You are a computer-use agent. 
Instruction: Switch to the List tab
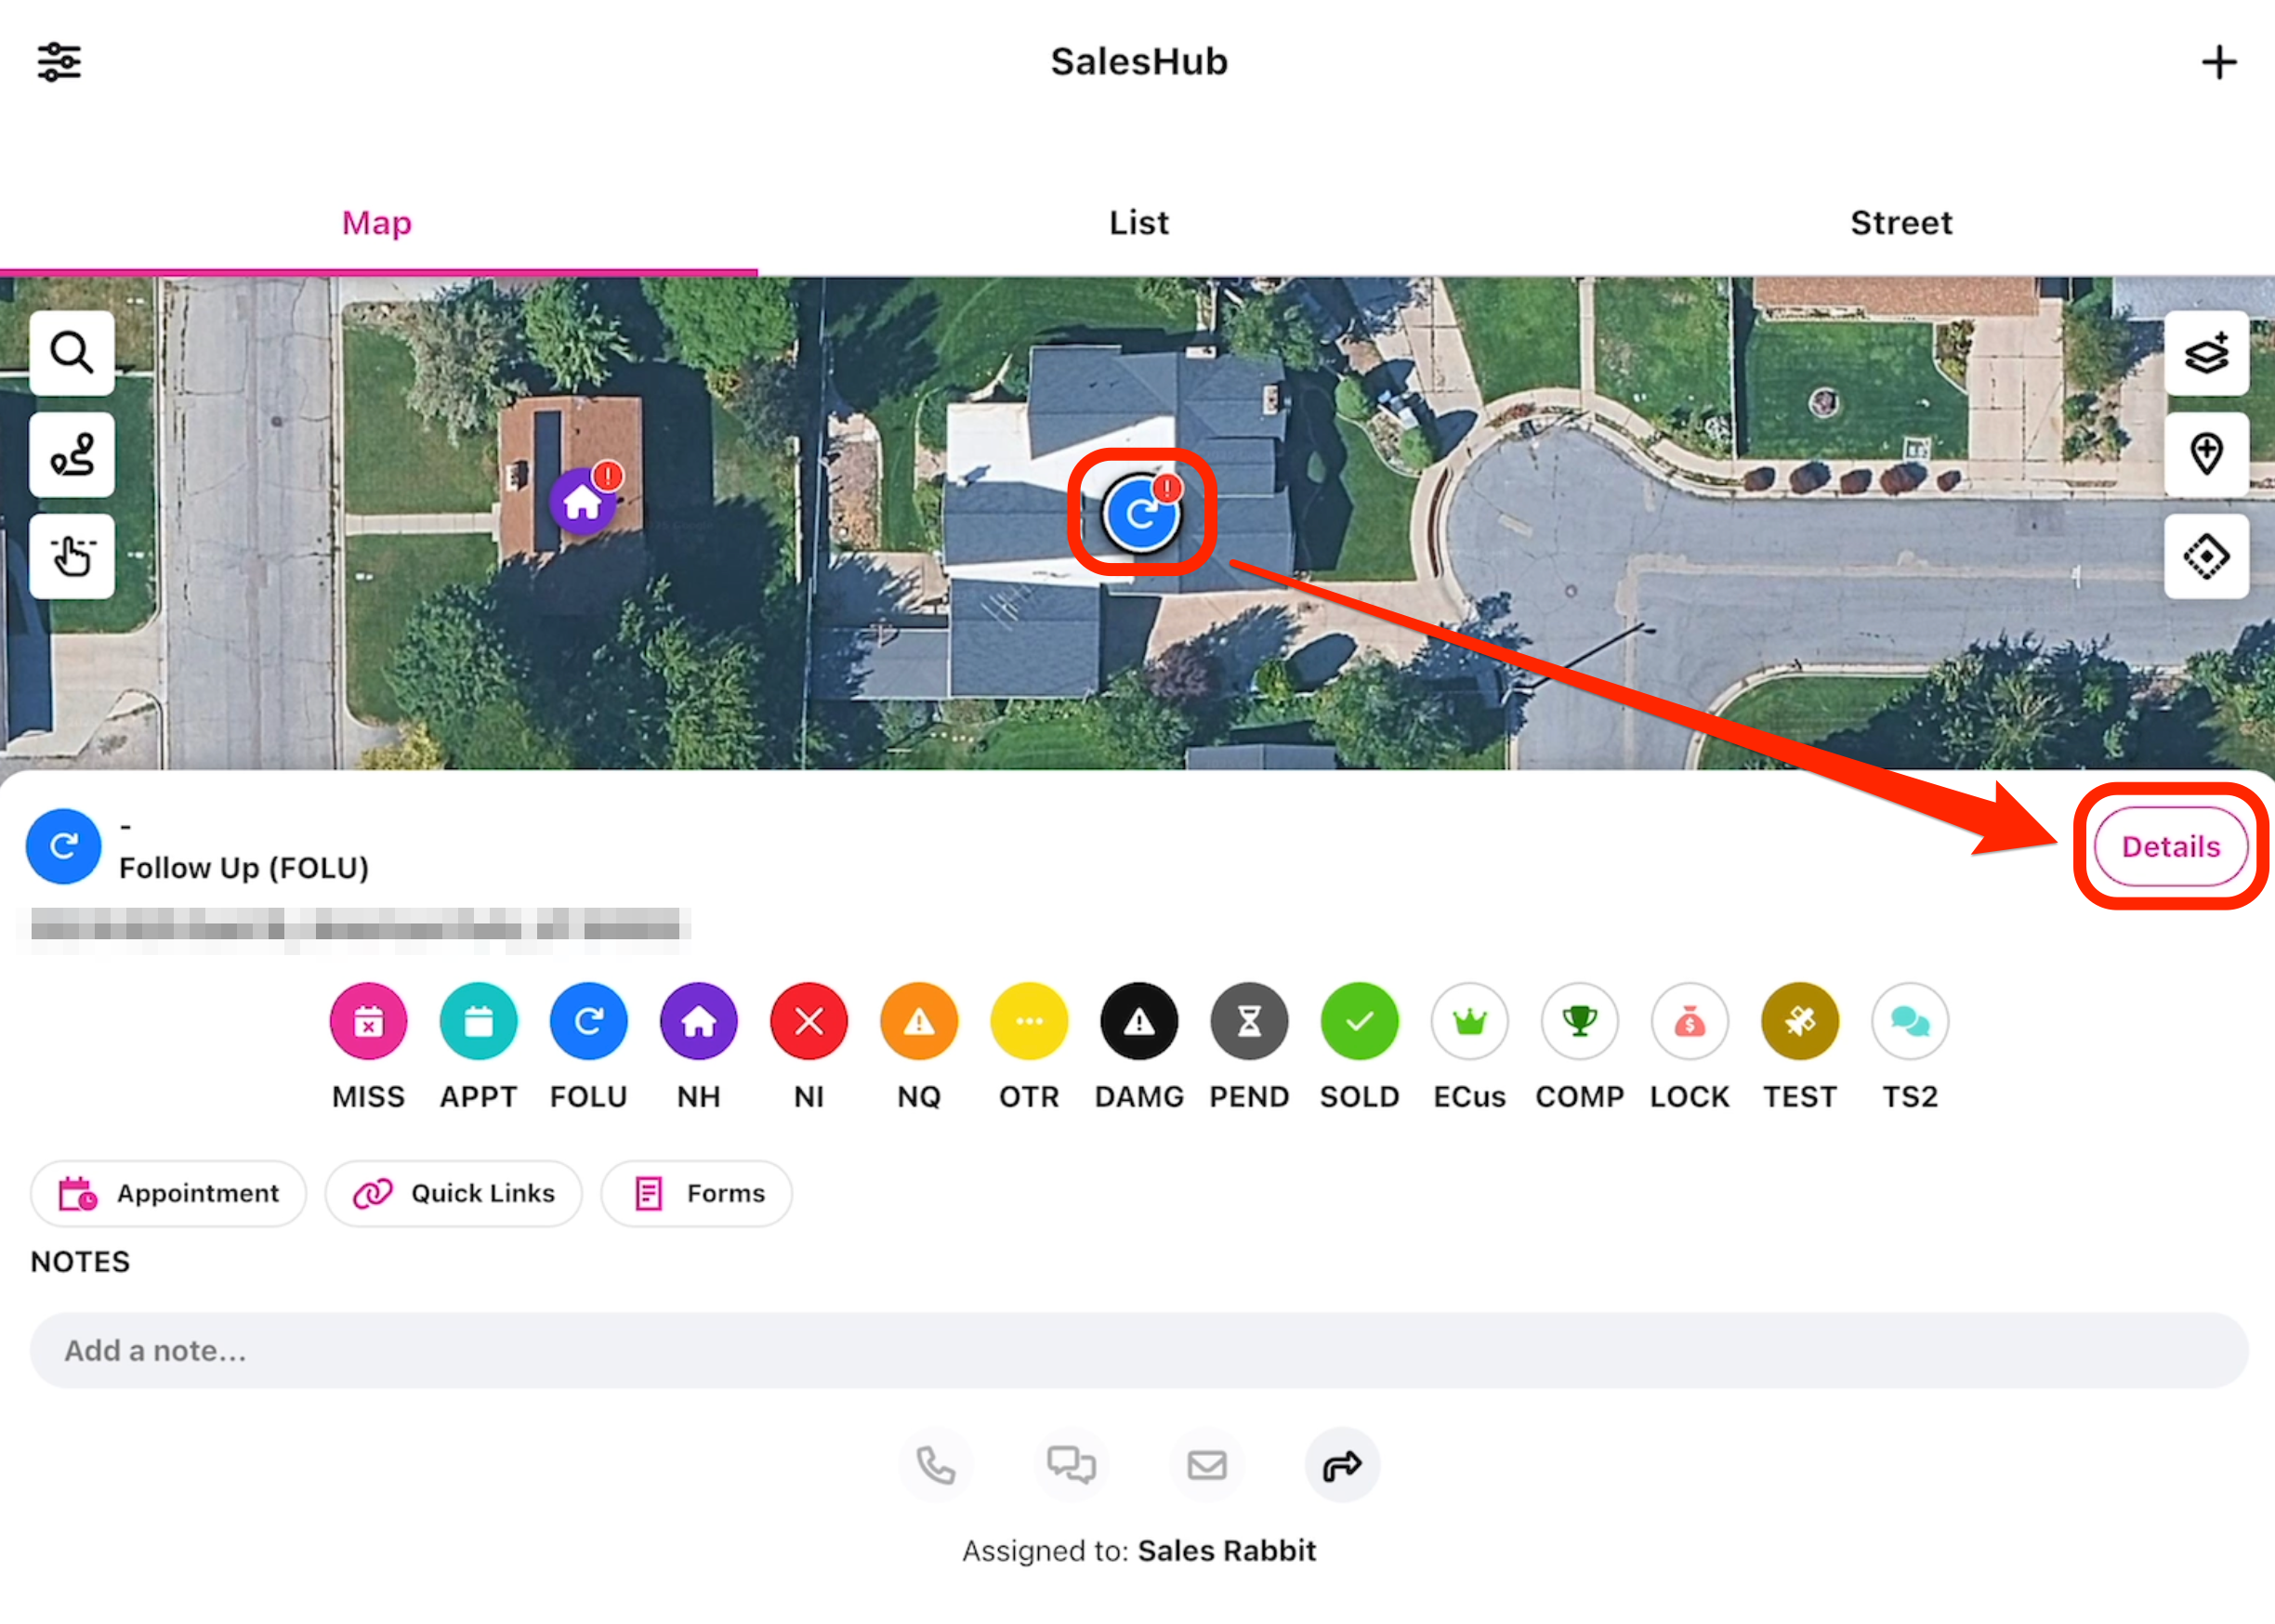1138,222
